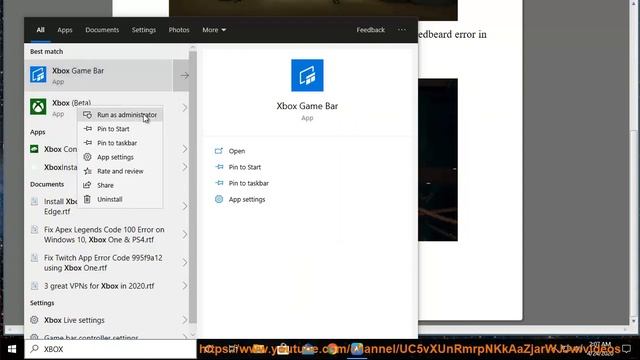Viewport: 640px width, 360px height.
Task: Expand Xbox Live settings chevron
Action: click(x=184, y=320)
